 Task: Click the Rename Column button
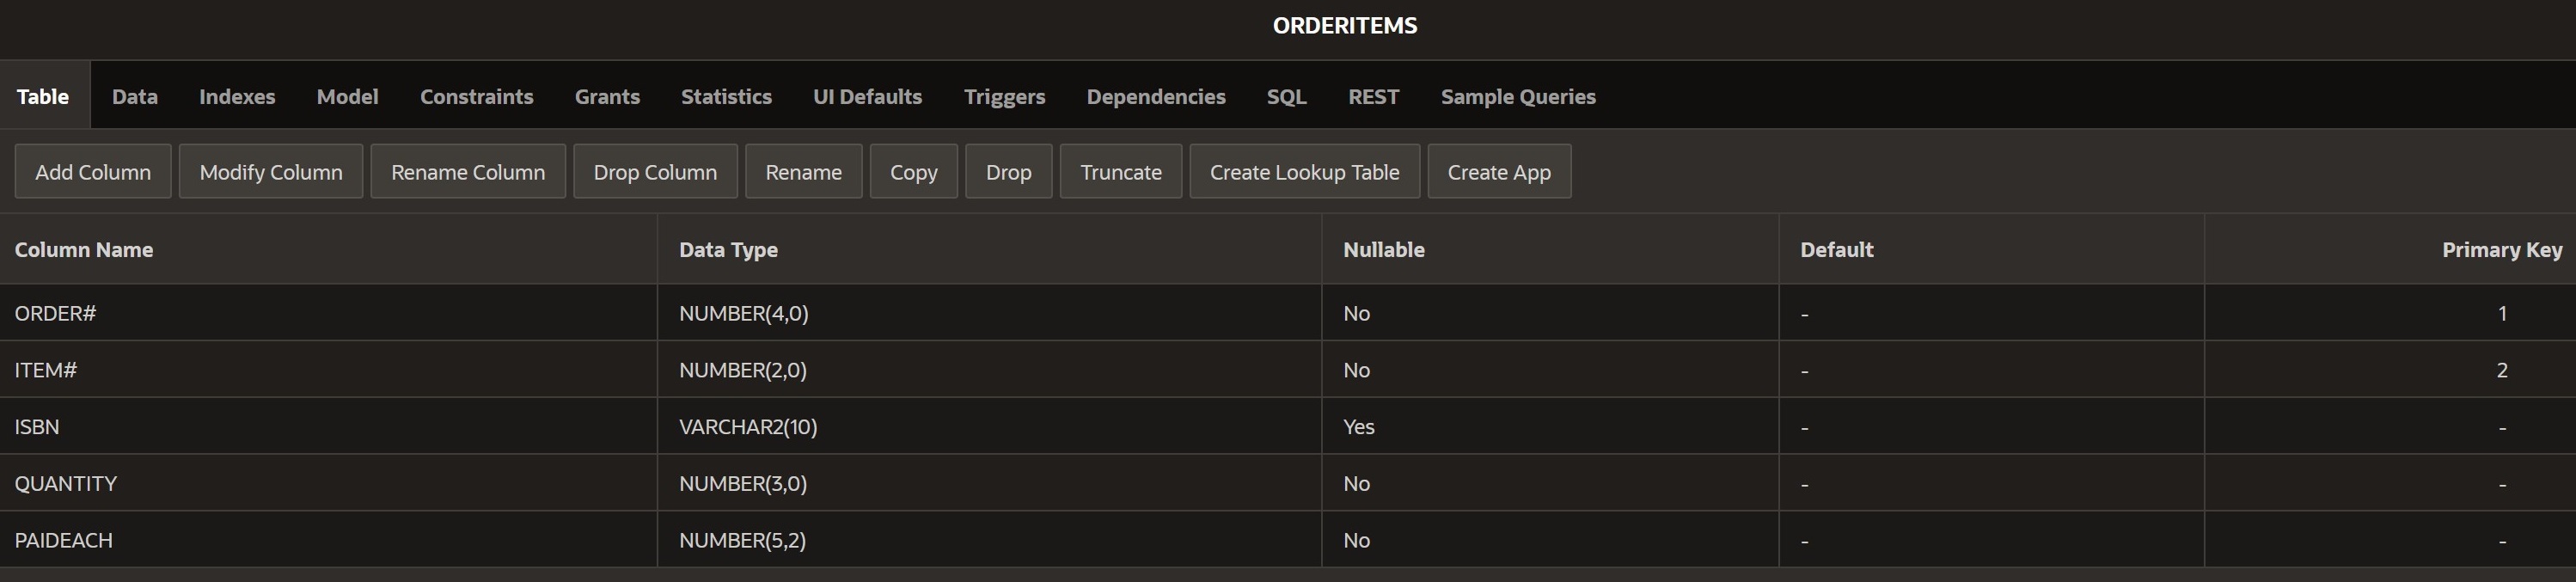[x=468, y=172]
